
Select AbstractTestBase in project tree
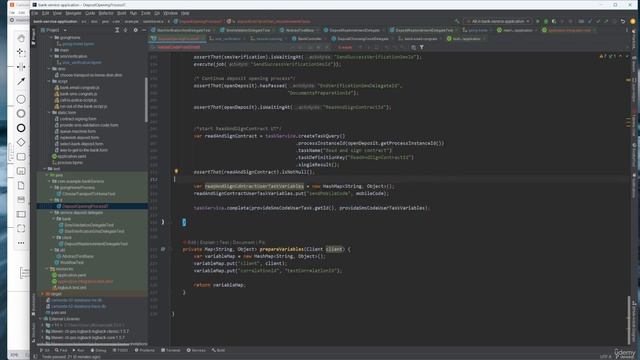pos(78,256)
